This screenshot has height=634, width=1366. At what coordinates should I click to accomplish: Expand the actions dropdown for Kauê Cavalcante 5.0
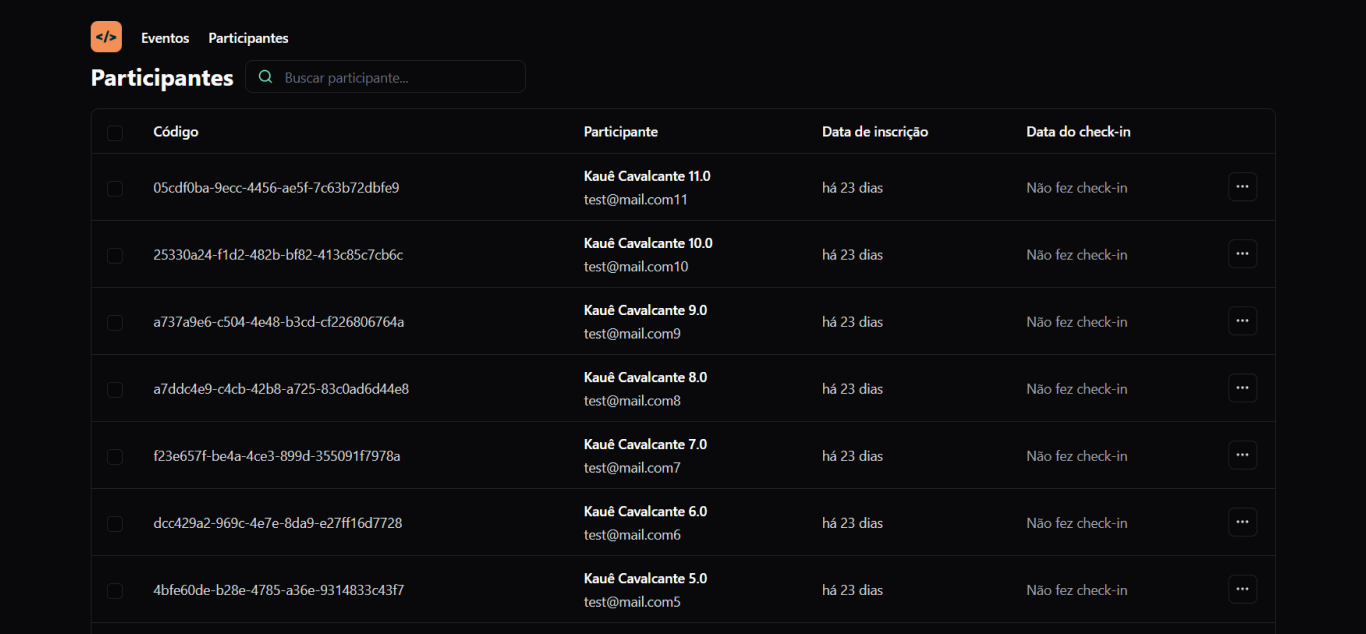point(1242,589)
